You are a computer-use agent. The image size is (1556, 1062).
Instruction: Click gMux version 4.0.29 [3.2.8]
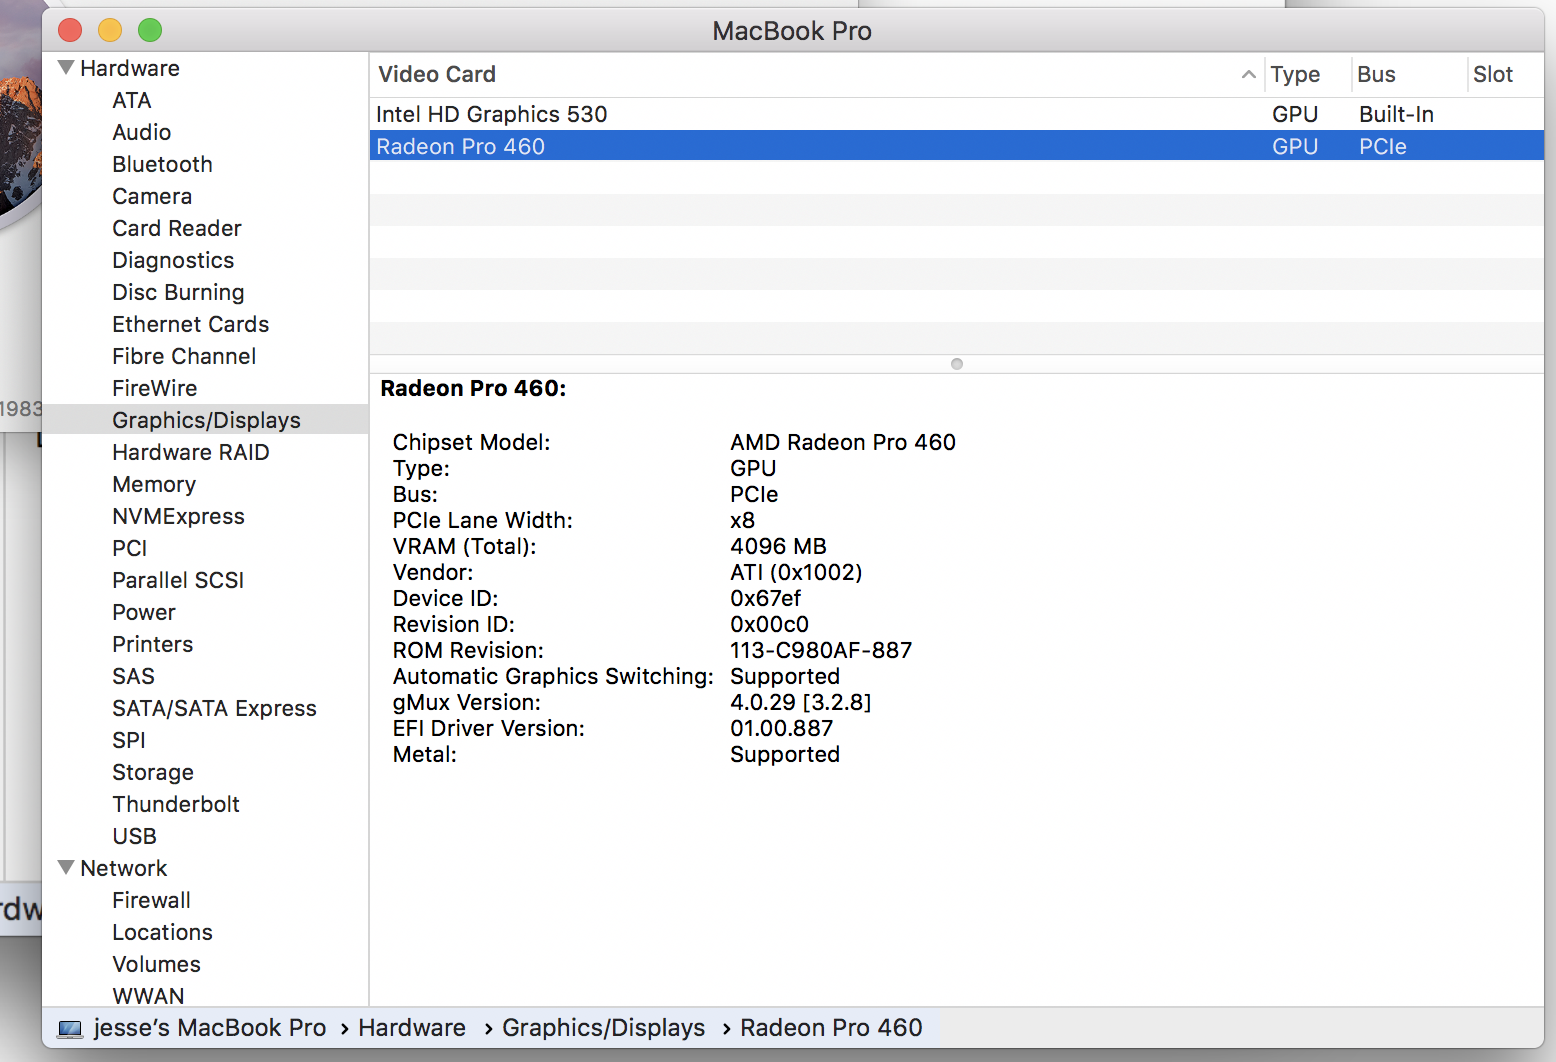click(800, 702)
